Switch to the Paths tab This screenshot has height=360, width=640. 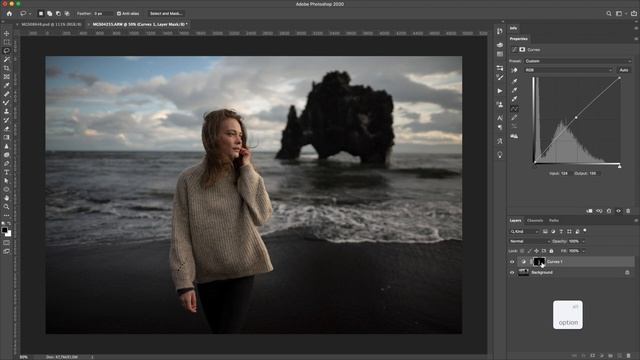pos(554,220)
